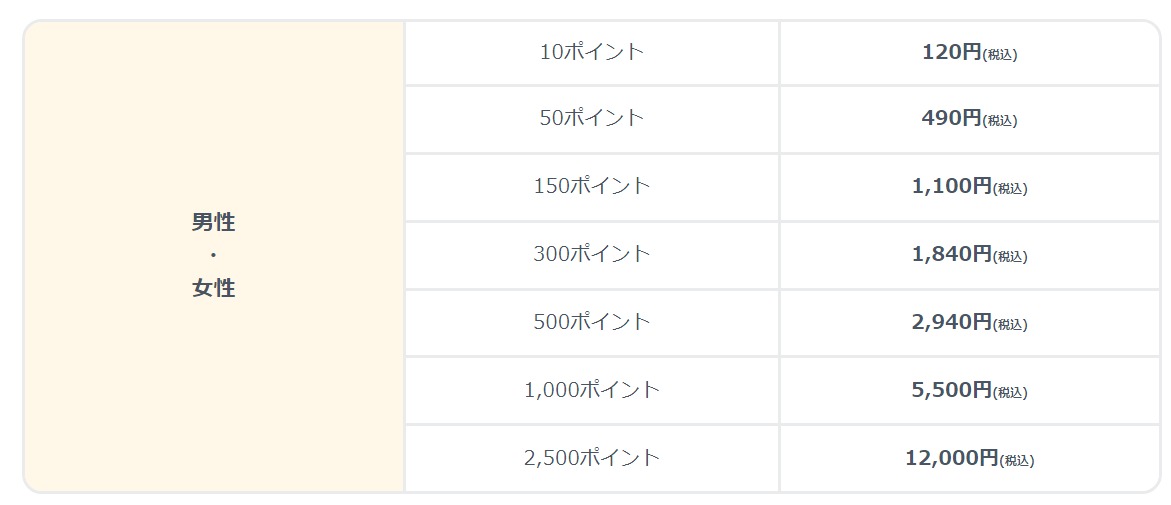Select the 490円 price cell
The image size is (1171, 505).
969,119
